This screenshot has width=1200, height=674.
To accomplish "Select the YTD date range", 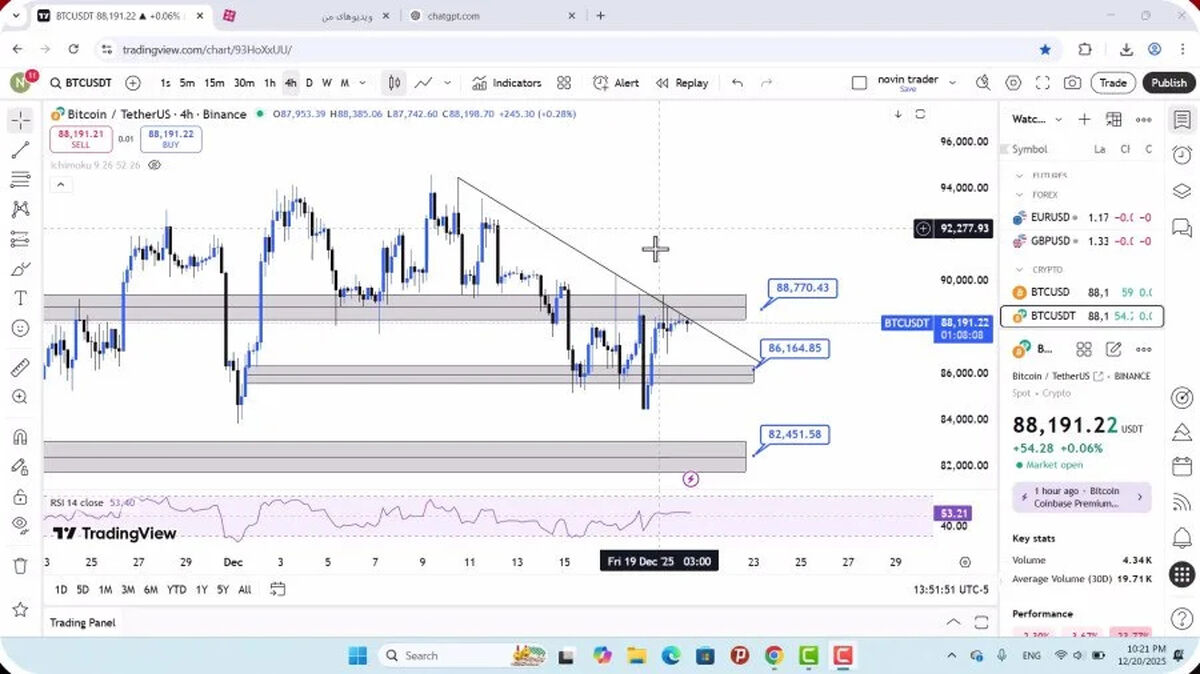I will pos(177,590).
